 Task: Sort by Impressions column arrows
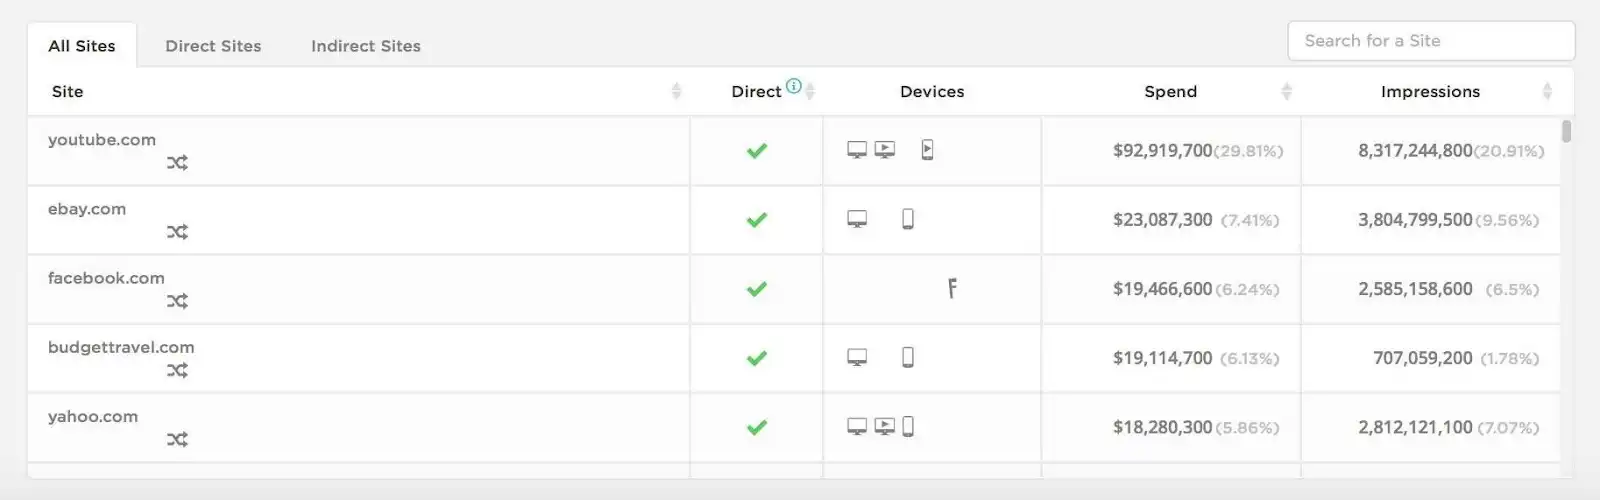point(1547,91)
